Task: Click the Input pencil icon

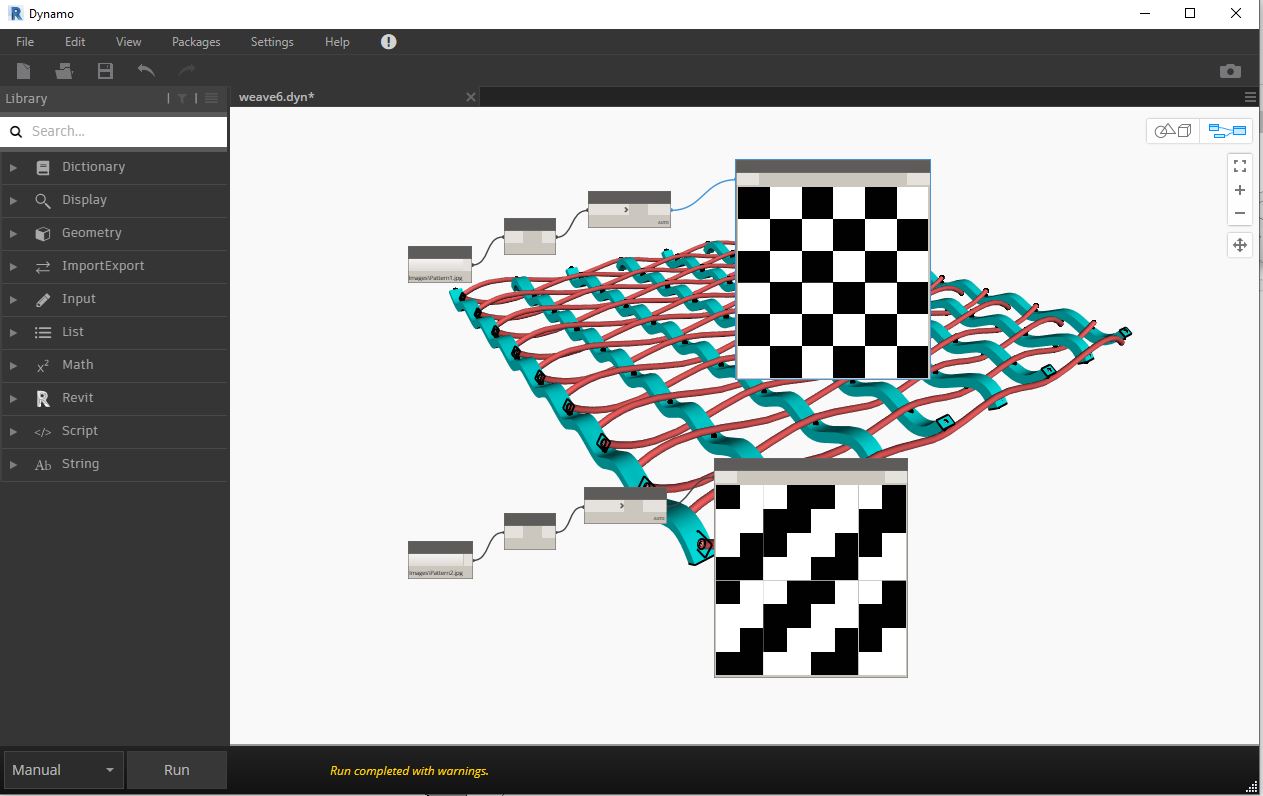Action: (42, 300)
